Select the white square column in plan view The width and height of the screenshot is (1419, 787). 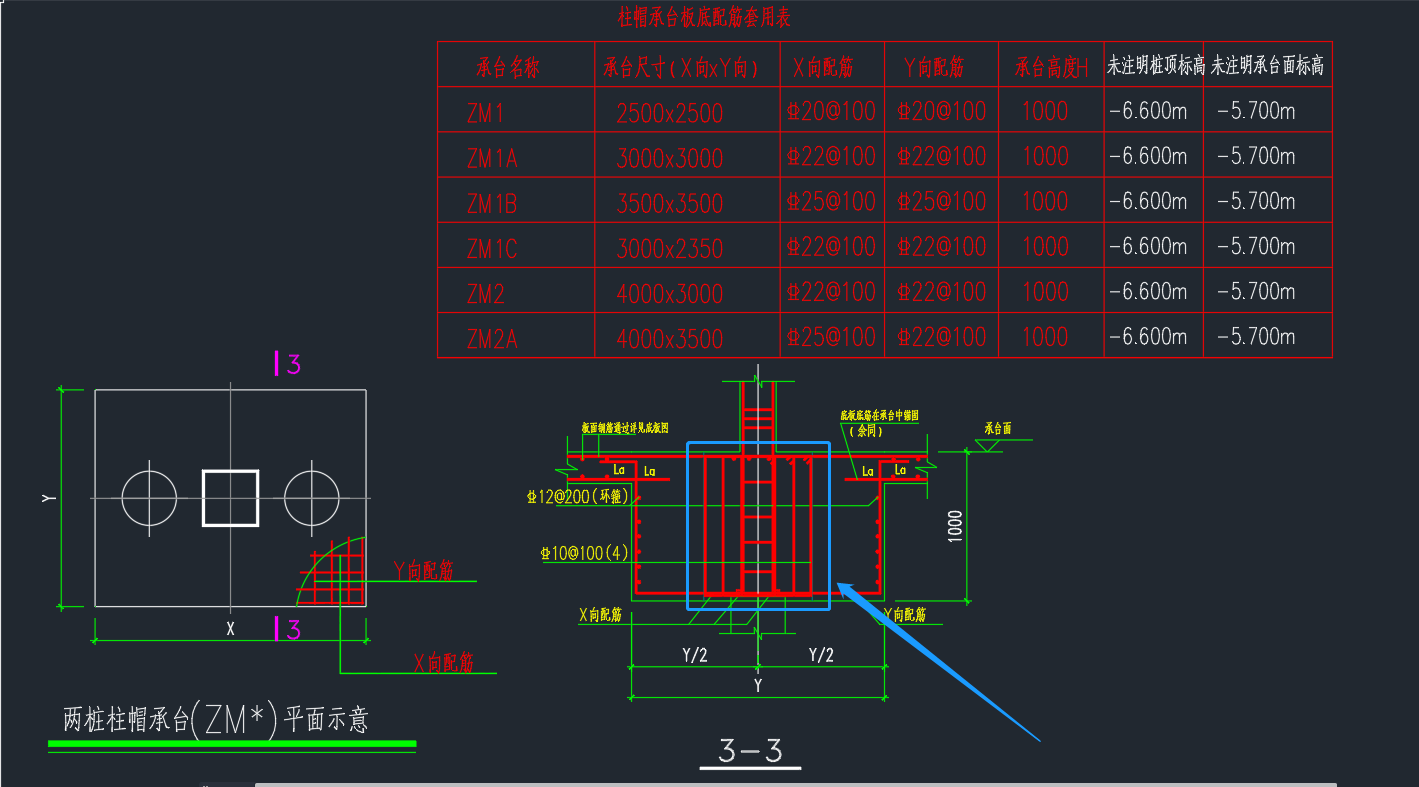(x=231, y=498)
